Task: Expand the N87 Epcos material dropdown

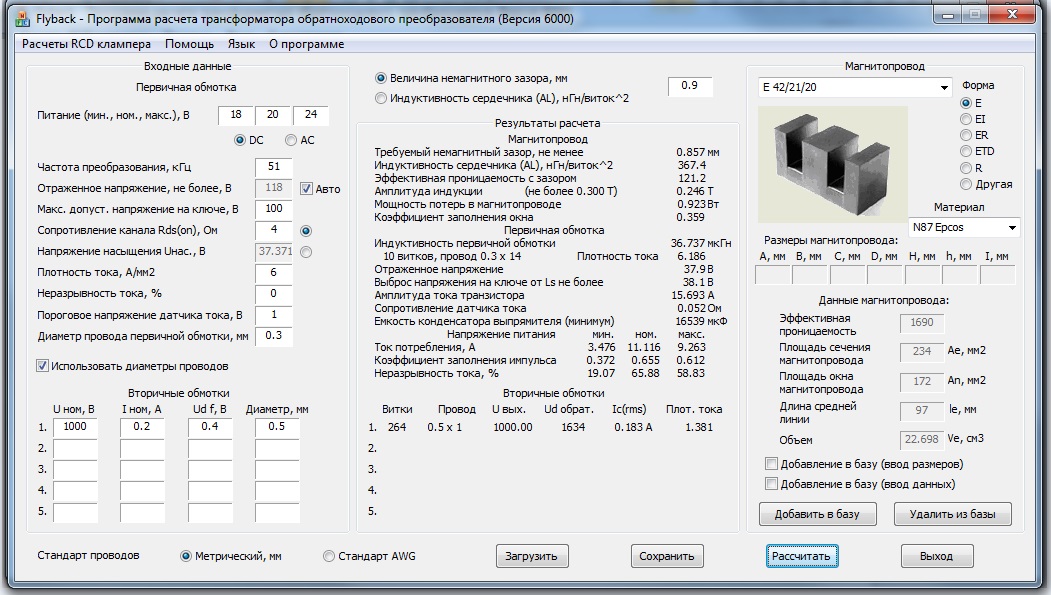Action: (x=1011, y=228)
